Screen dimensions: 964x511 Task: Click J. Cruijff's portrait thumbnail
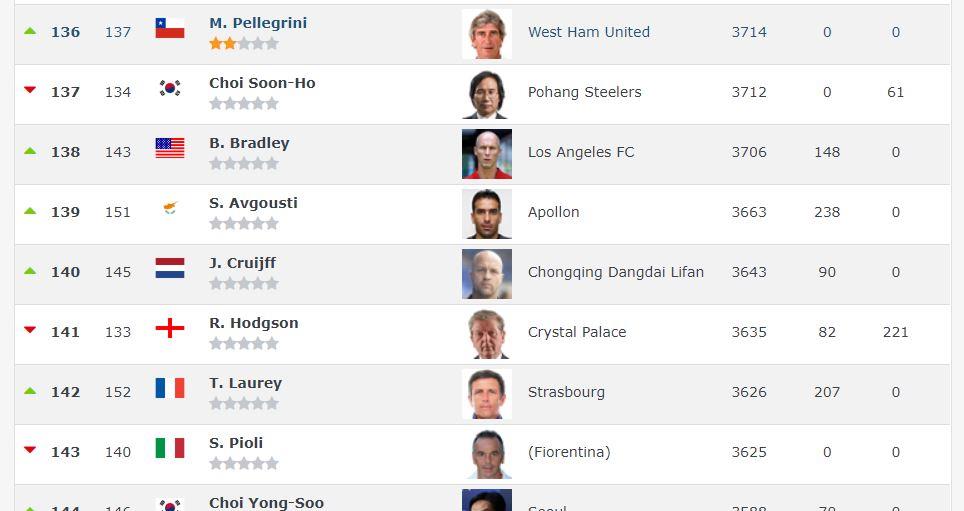point(487,274)
